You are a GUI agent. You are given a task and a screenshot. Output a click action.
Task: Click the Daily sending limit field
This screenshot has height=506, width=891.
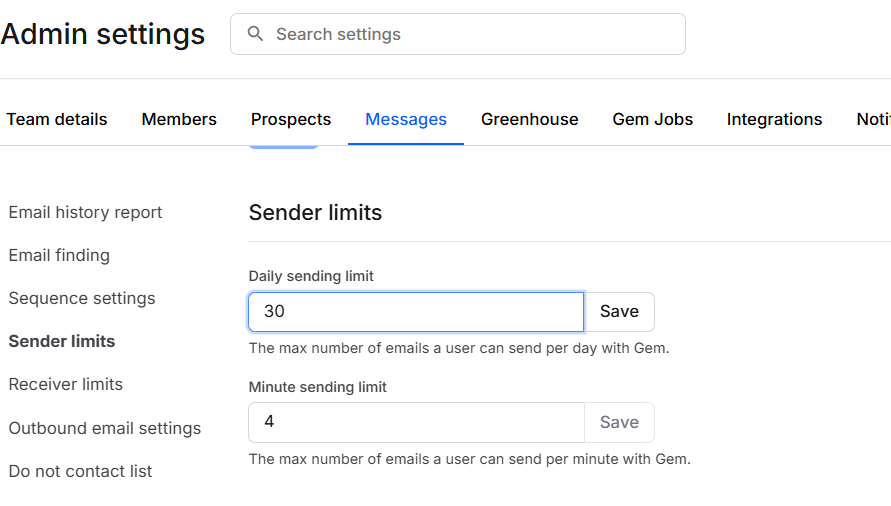point(416,312)
